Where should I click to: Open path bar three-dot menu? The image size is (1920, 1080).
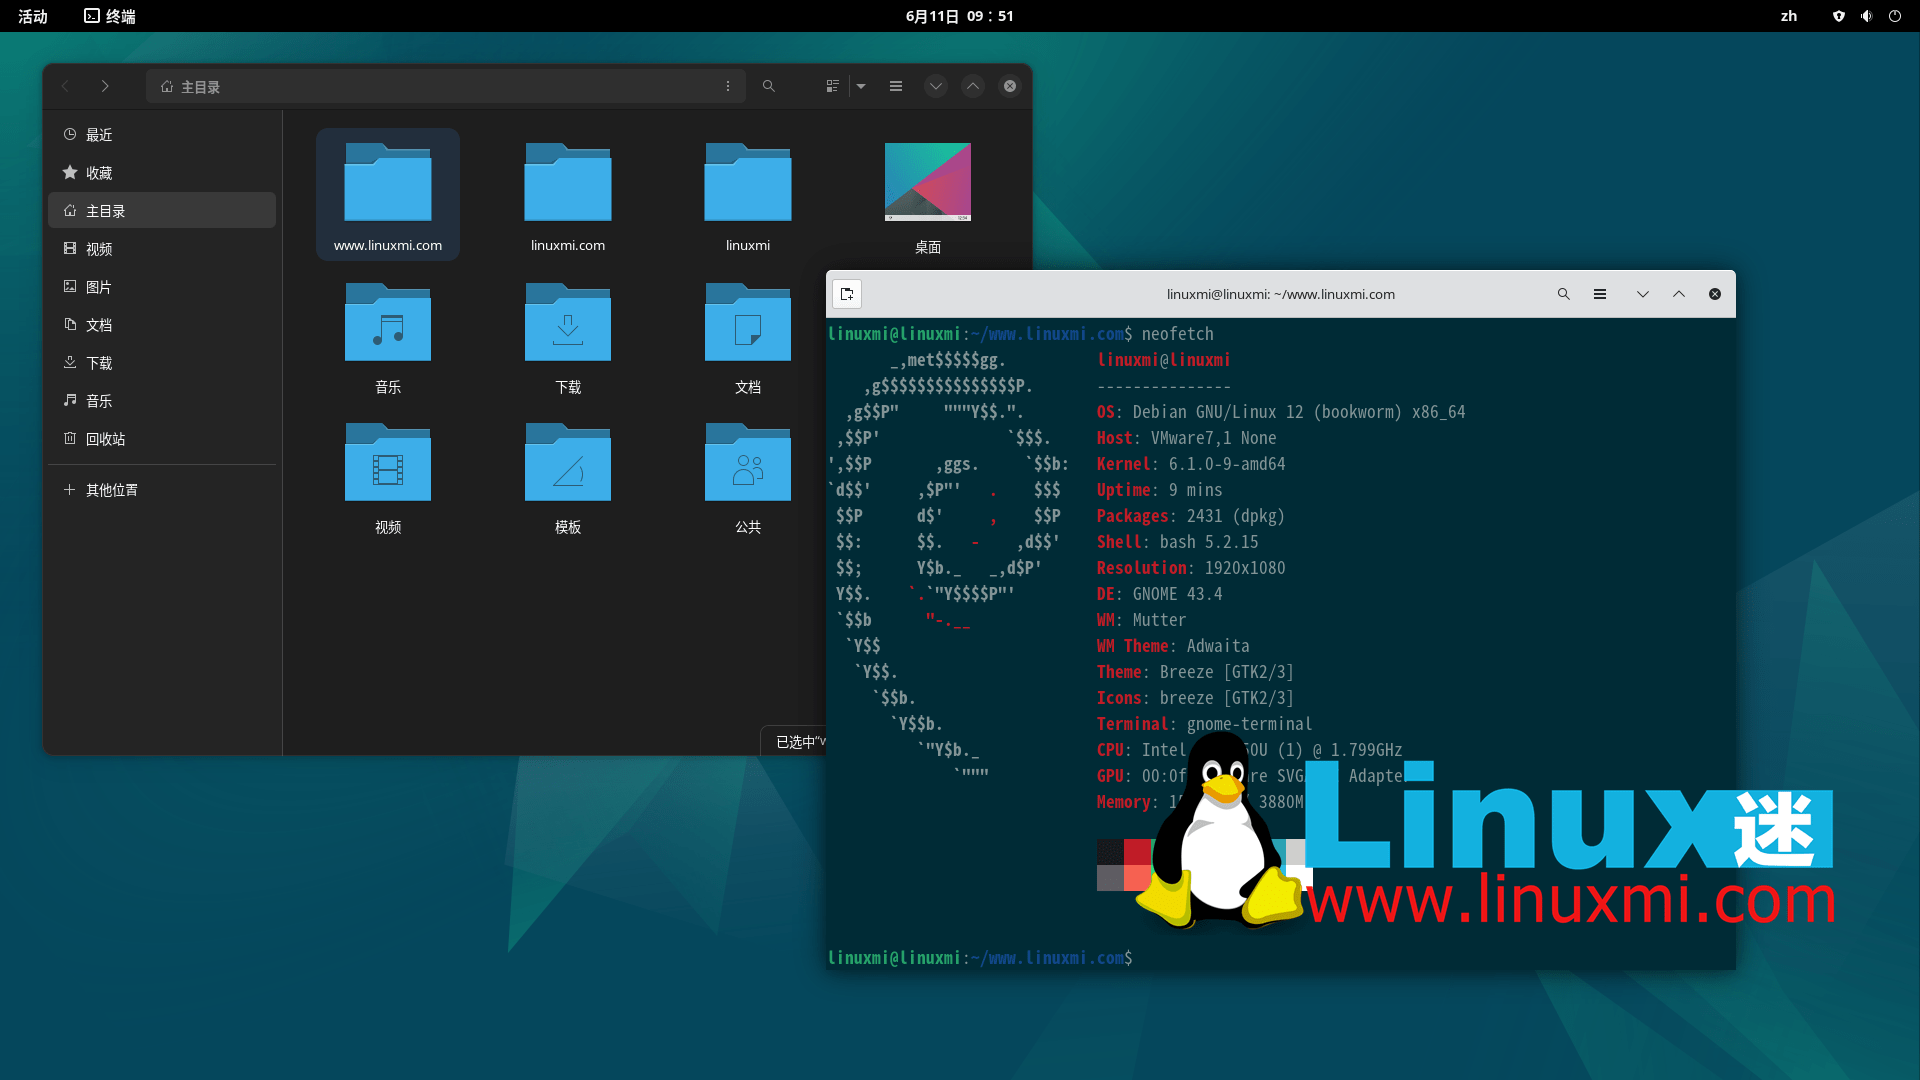point(728,86)
